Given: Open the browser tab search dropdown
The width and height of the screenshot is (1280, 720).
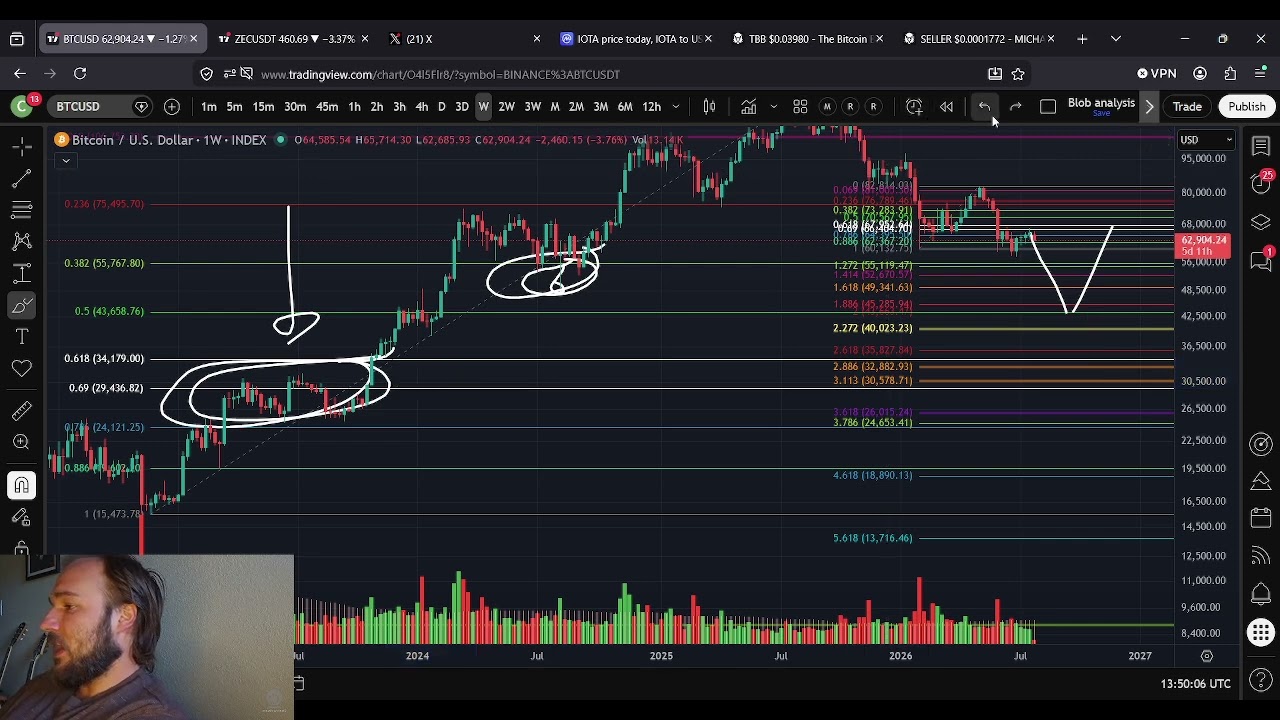Looking at the screenshot, I should pyautogui.click(x=1115, y=39).
